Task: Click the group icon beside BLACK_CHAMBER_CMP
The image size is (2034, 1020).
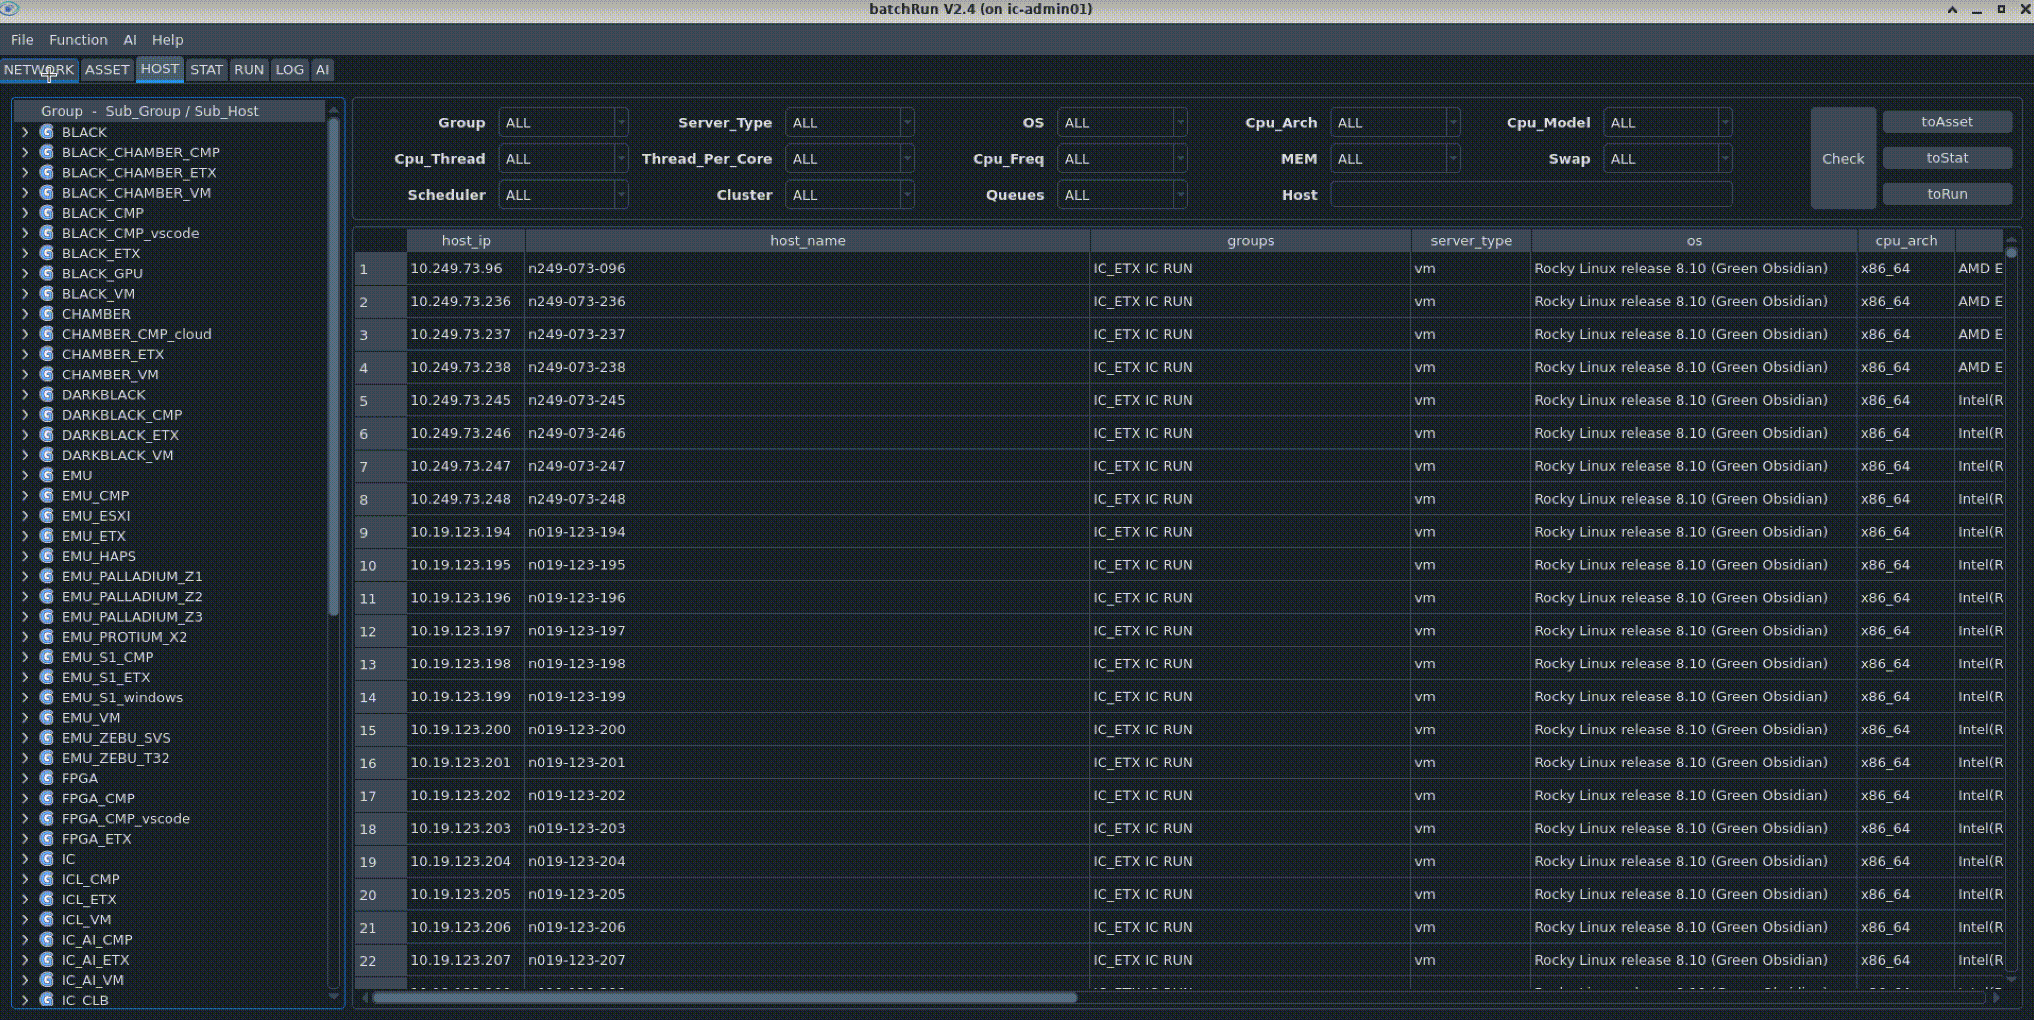Action: pos(46,152)
